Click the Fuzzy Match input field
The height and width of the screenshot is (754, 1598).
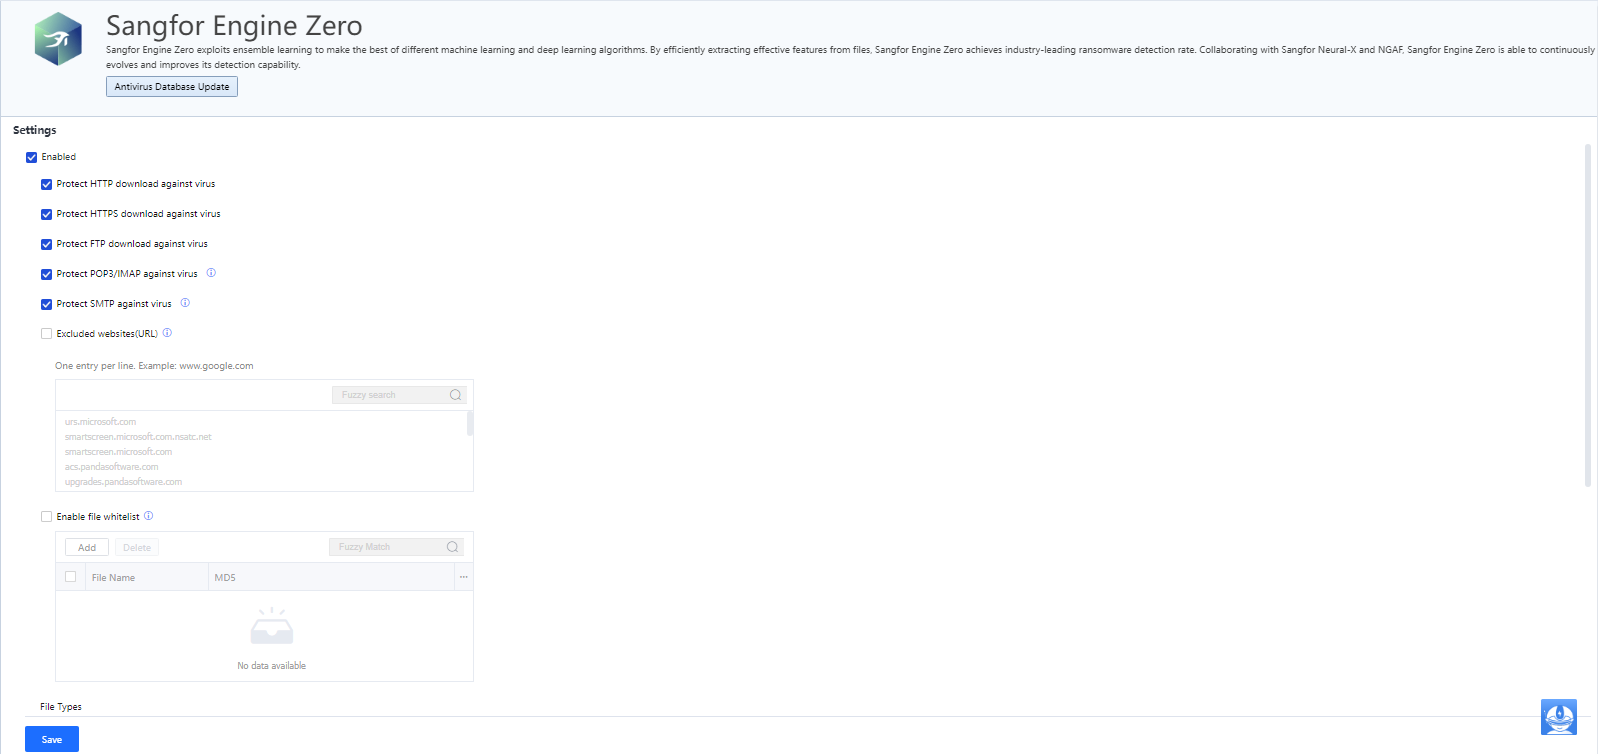pos(387,547)
